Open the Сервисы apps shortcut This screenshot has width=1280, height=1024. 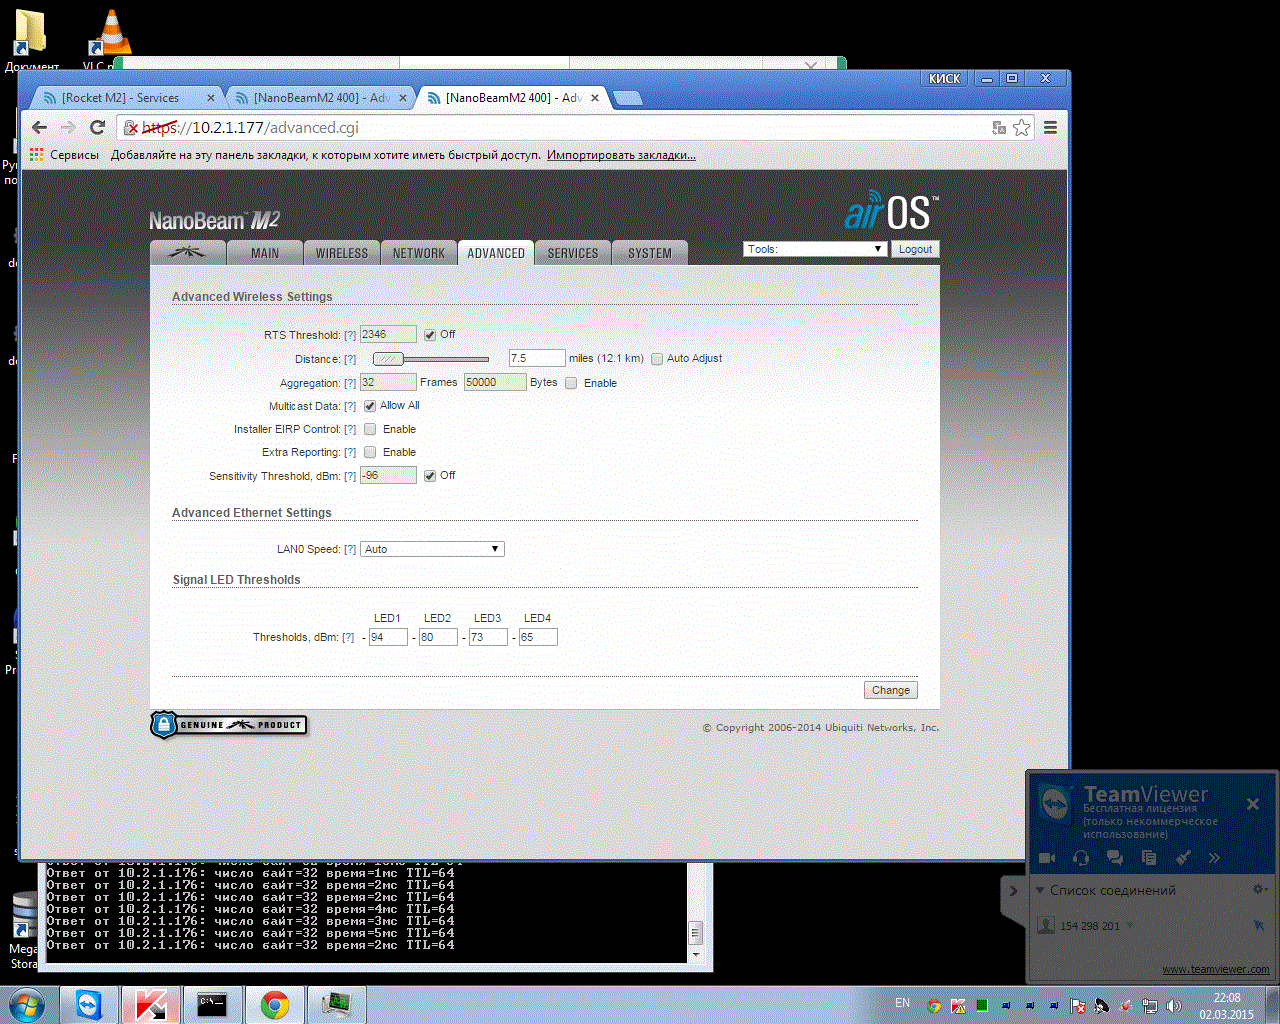pyautogui.click(x=65, y=155)
